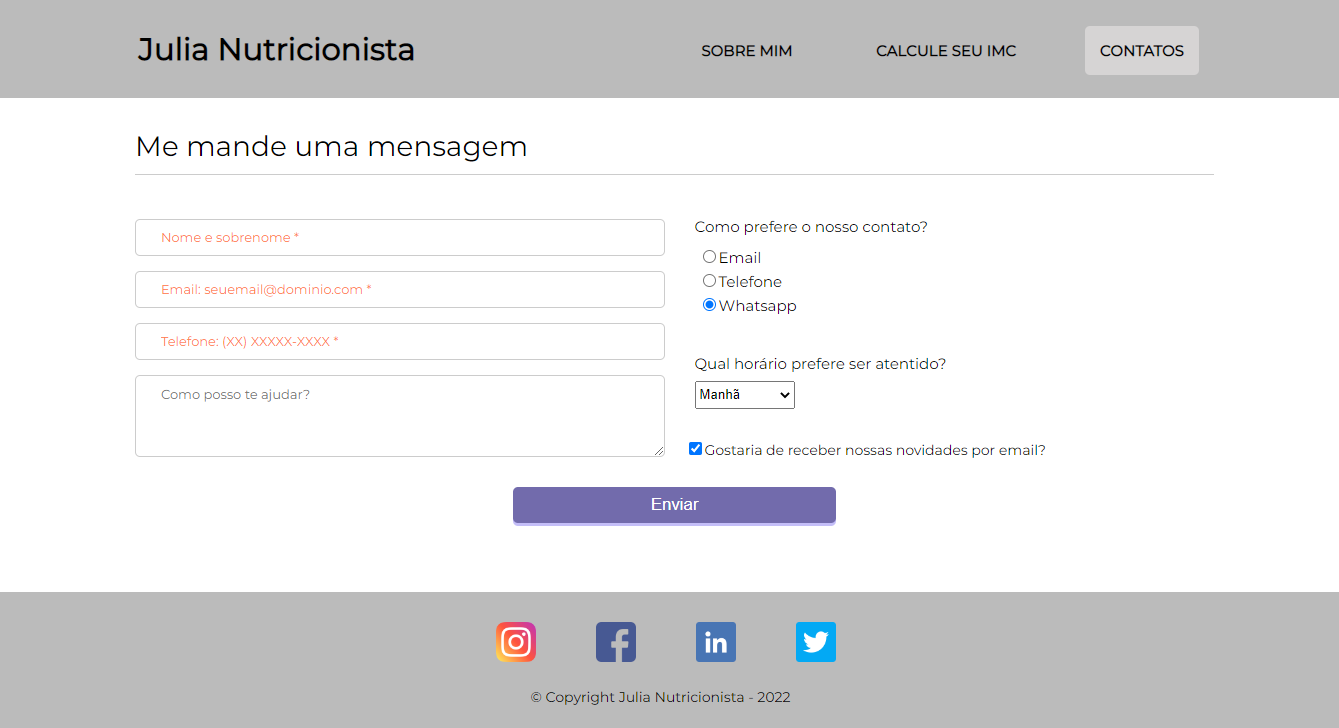Click the Julia Nutricionista logo
1339x728 pixels.
[276, 50]
